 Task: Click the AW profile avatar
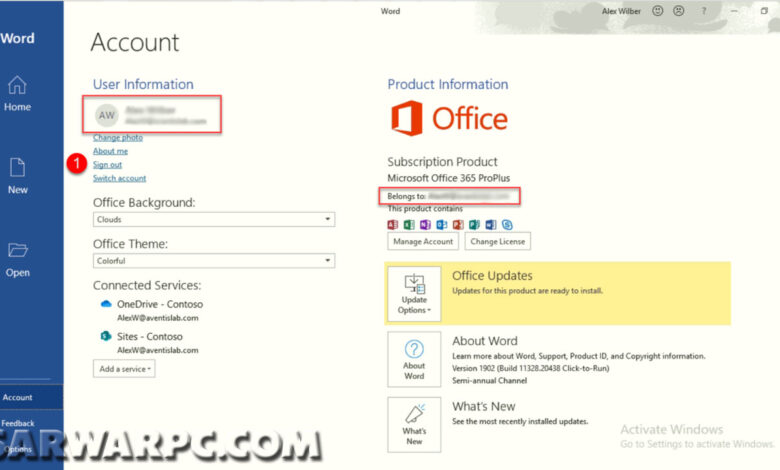pos(106,115)
